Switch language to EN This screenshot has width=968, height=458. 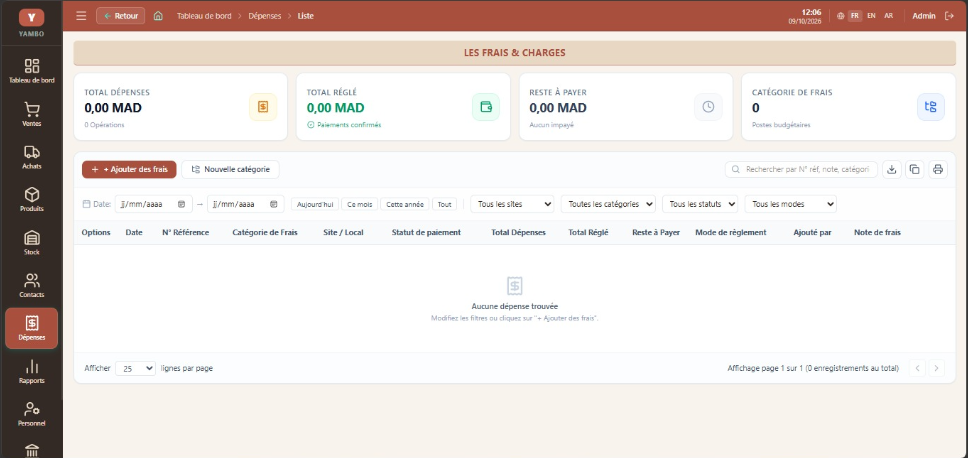tap(871, 16)
